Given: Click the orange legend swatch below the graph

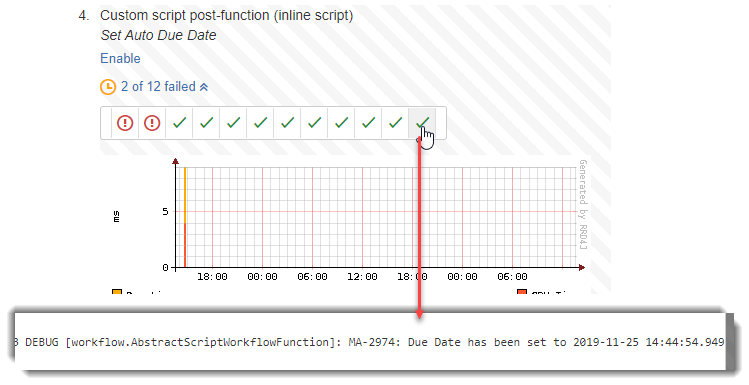Looking at the screenshot, I should click(x=117, y=292).
